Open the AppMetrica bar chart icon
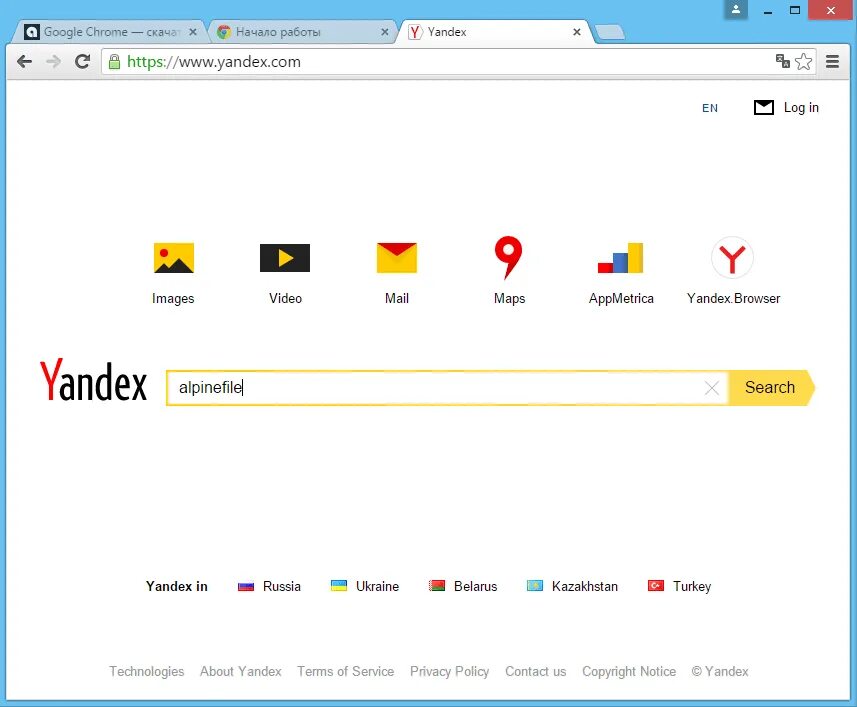The height and width of the screenshot is (707, 857). tap(620, 258)
